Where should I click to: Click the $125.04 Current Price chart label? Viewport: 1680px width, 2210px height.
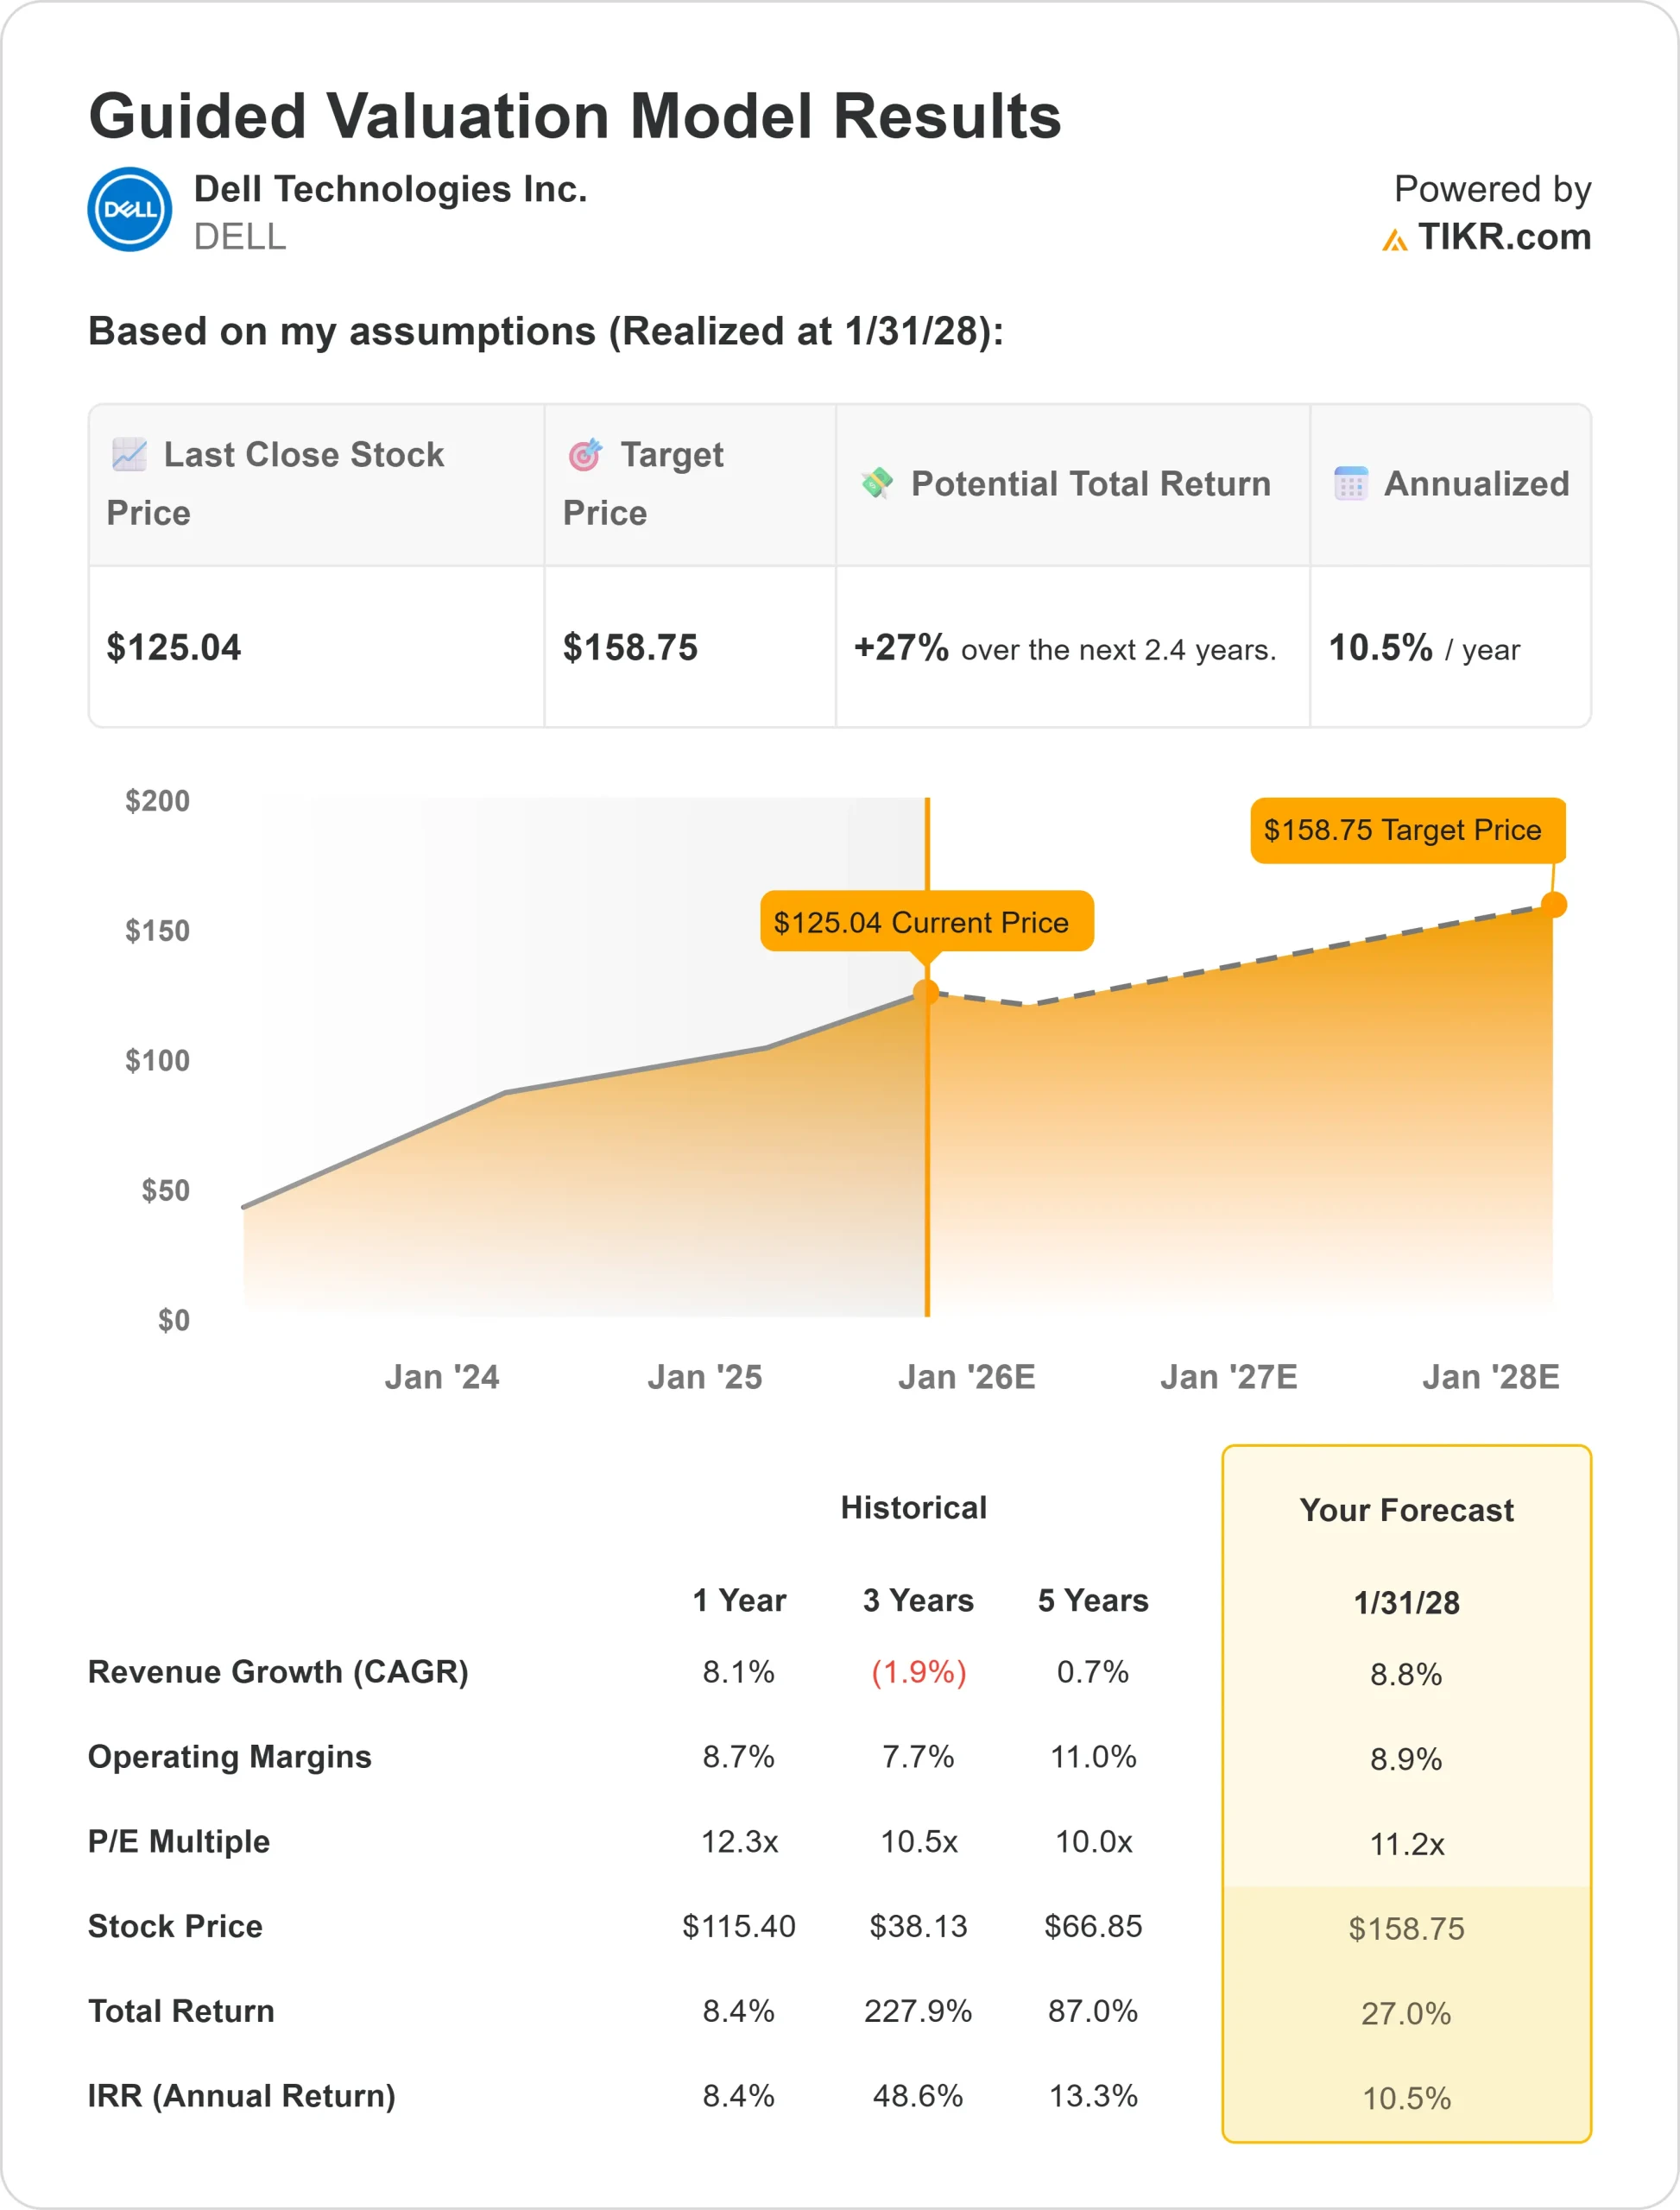(x=926, y=921)
